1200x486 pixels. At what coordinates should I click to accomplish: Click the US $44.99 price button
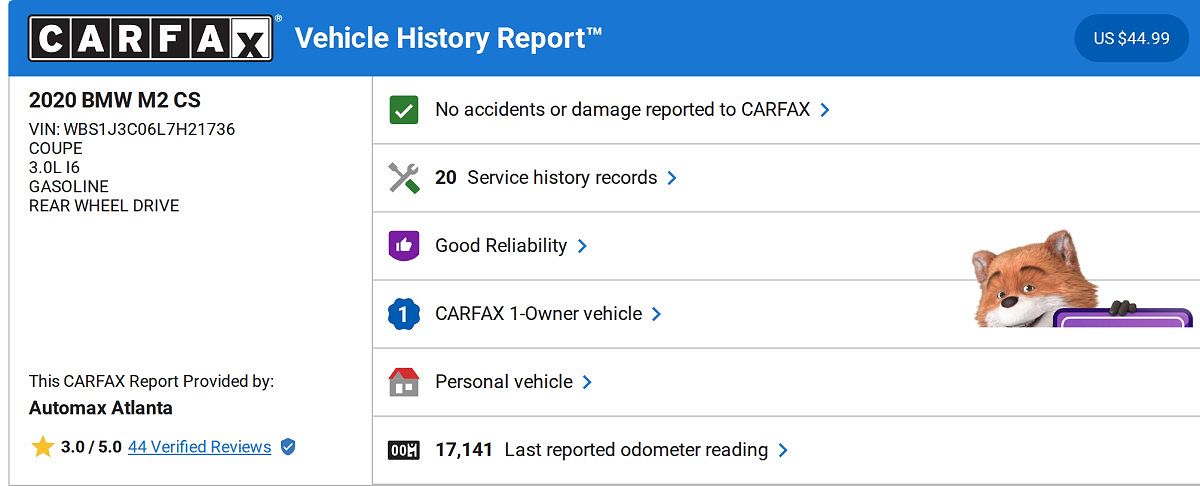click(1131, 38)
